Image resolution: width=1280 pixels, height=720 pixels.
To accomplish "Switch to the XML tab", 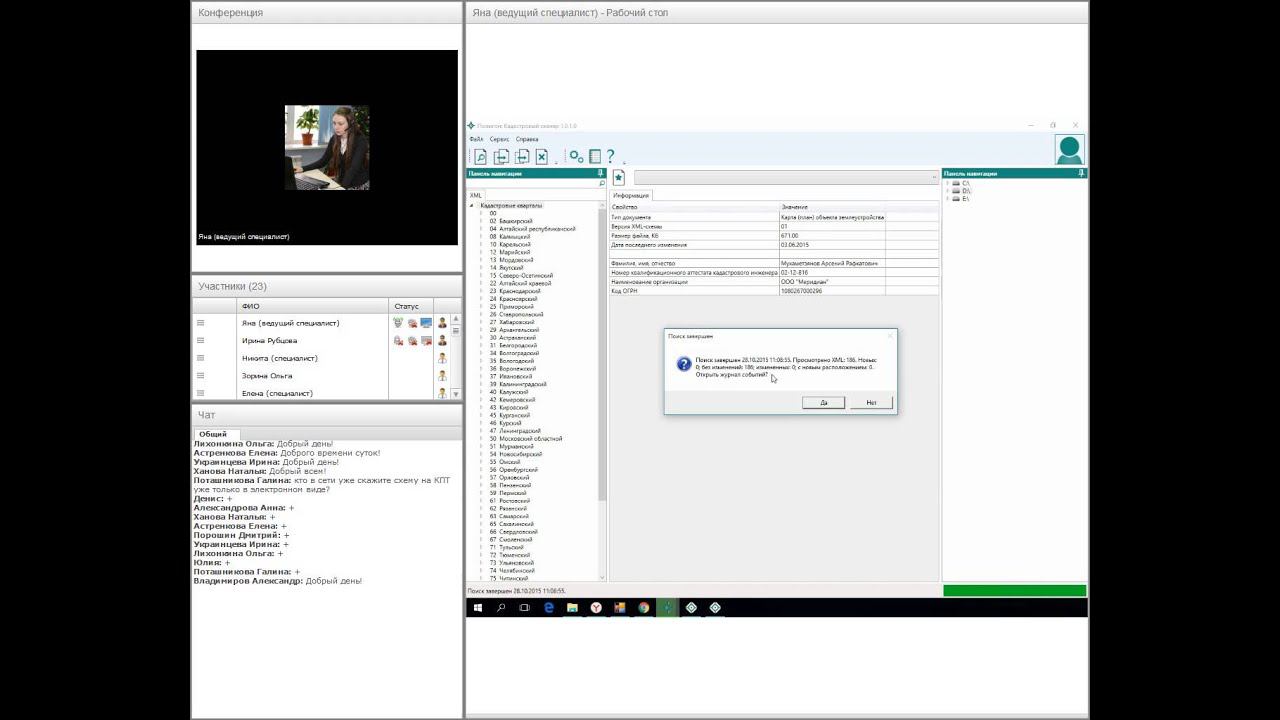I will point(476,195).
